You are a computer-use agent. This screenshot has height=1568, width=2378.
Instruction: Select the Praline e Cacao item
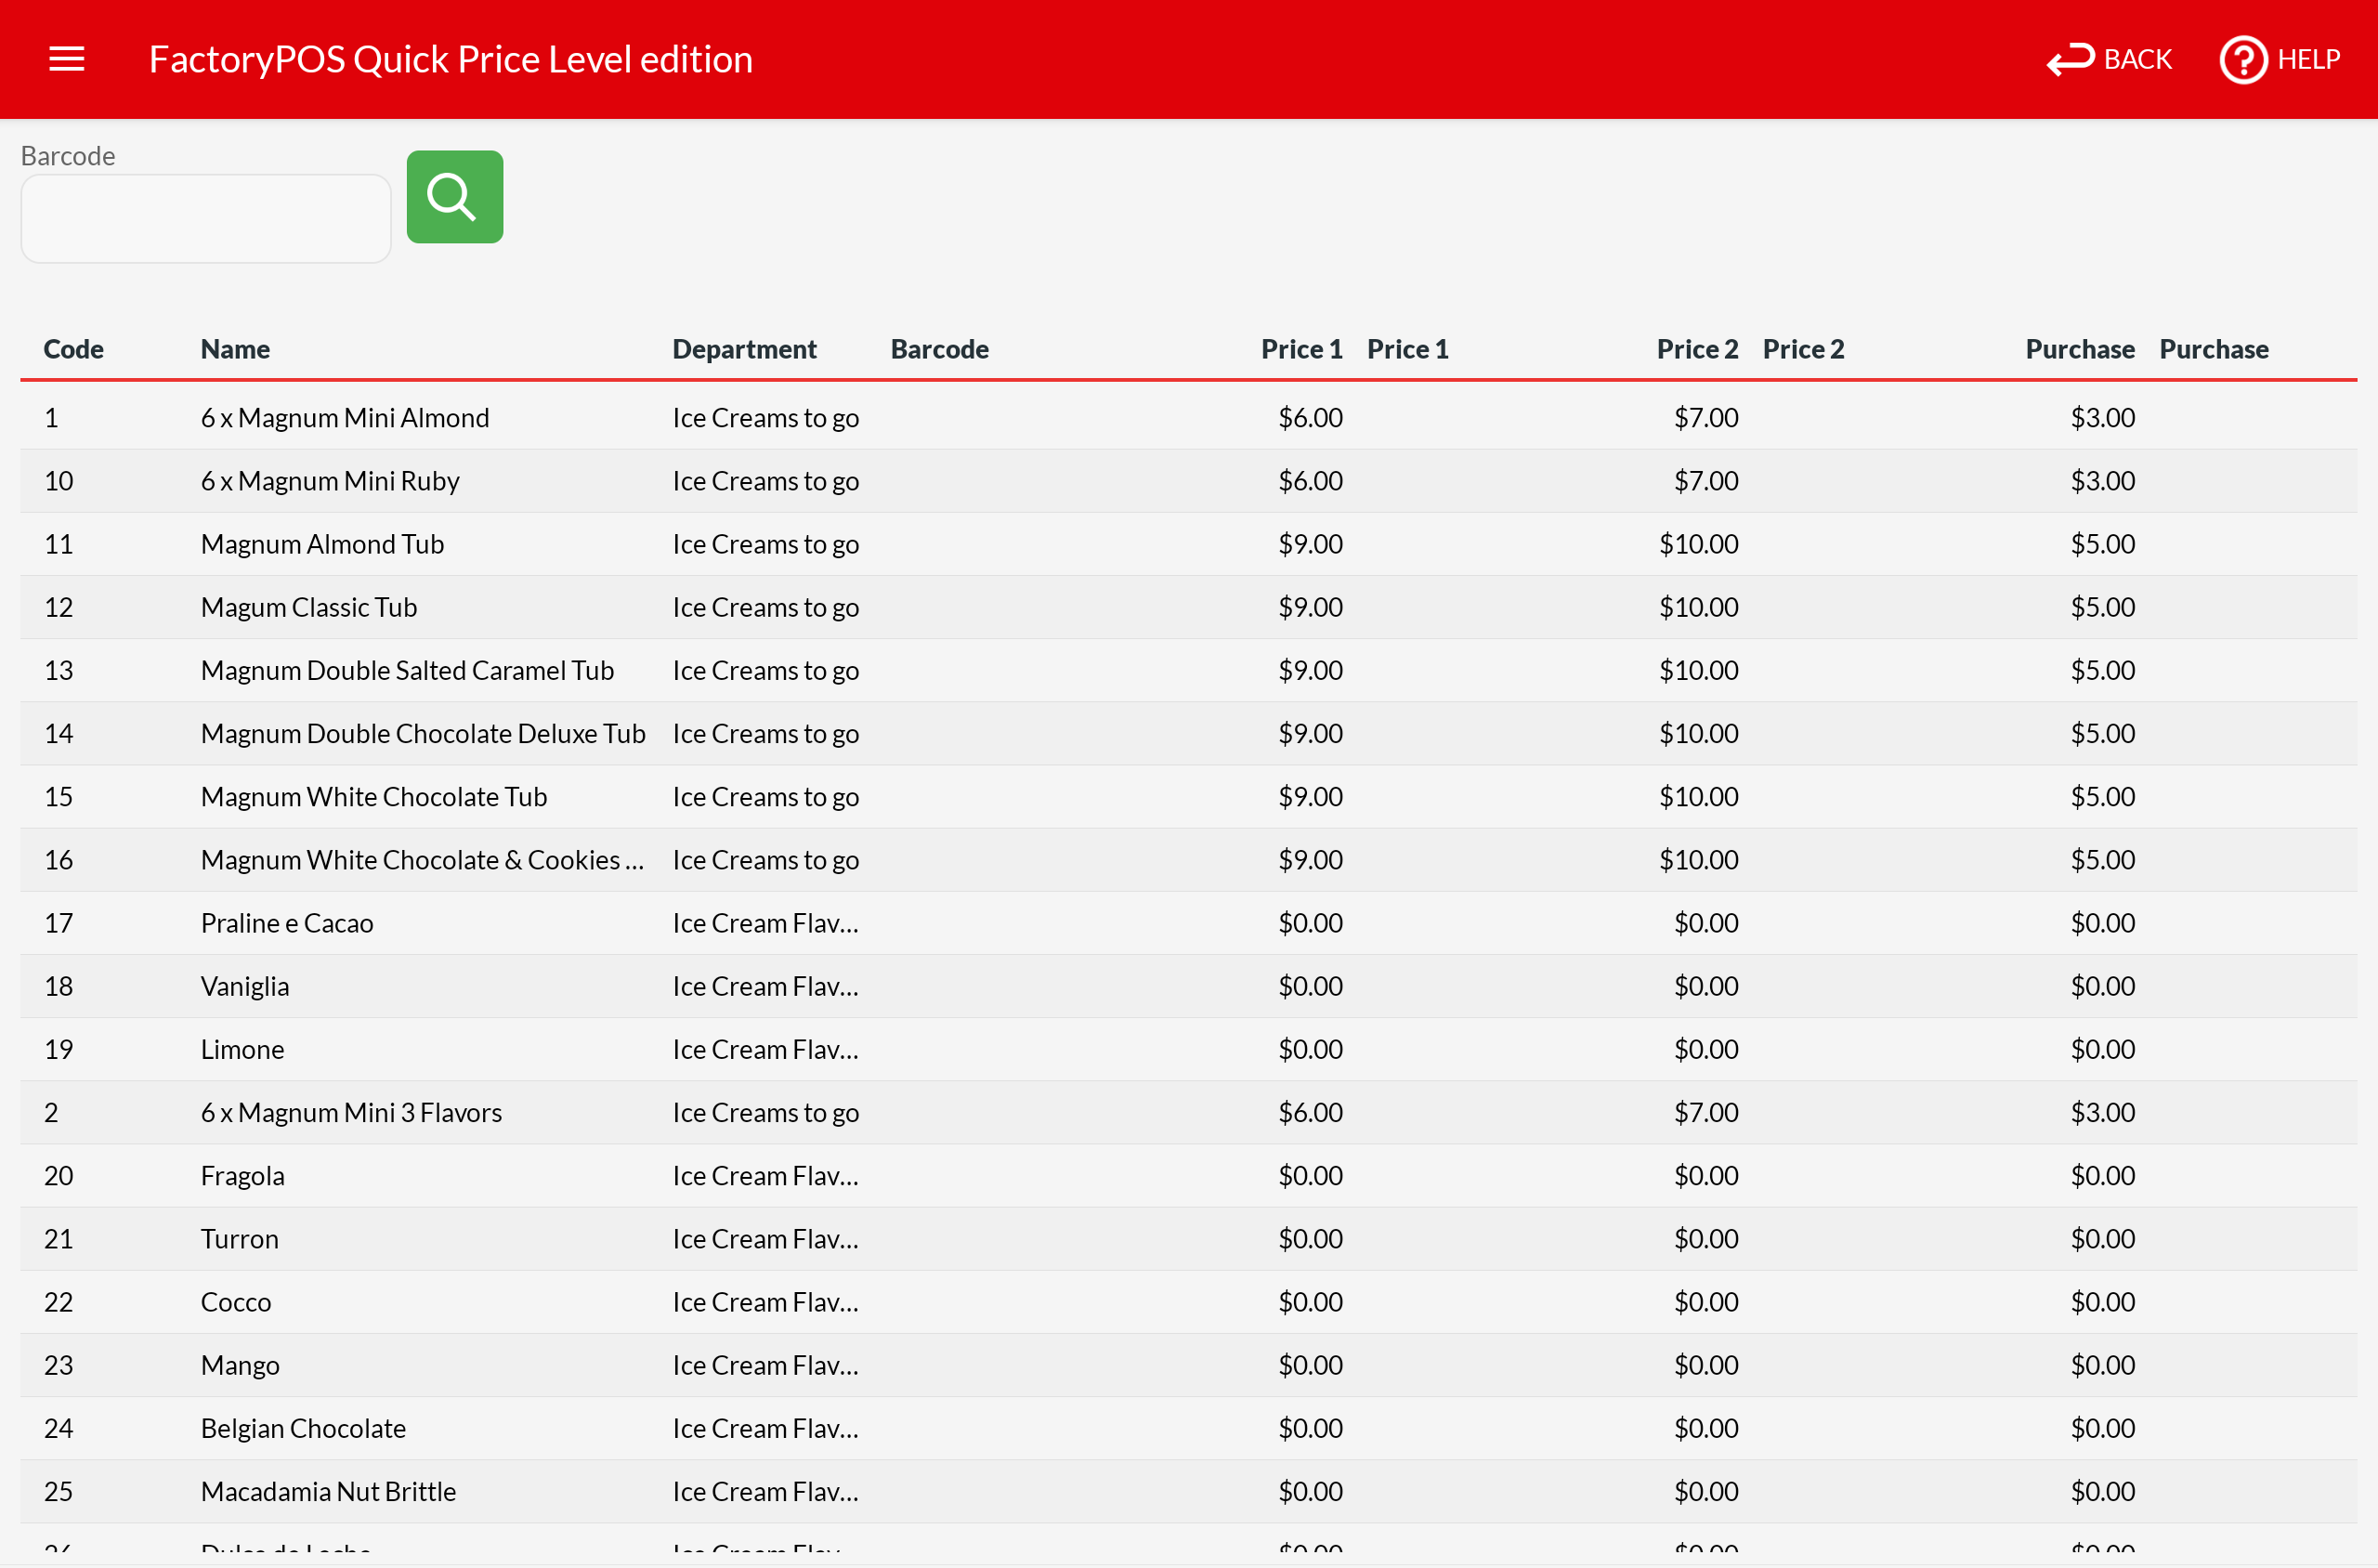pos(287,923)
